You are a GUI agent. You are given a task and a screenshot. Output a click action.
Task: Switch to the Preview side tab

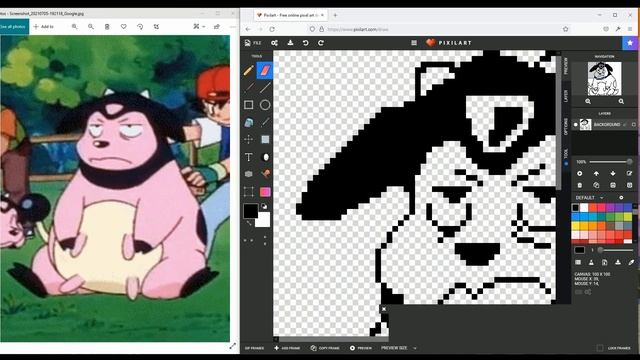pos(566,66)
